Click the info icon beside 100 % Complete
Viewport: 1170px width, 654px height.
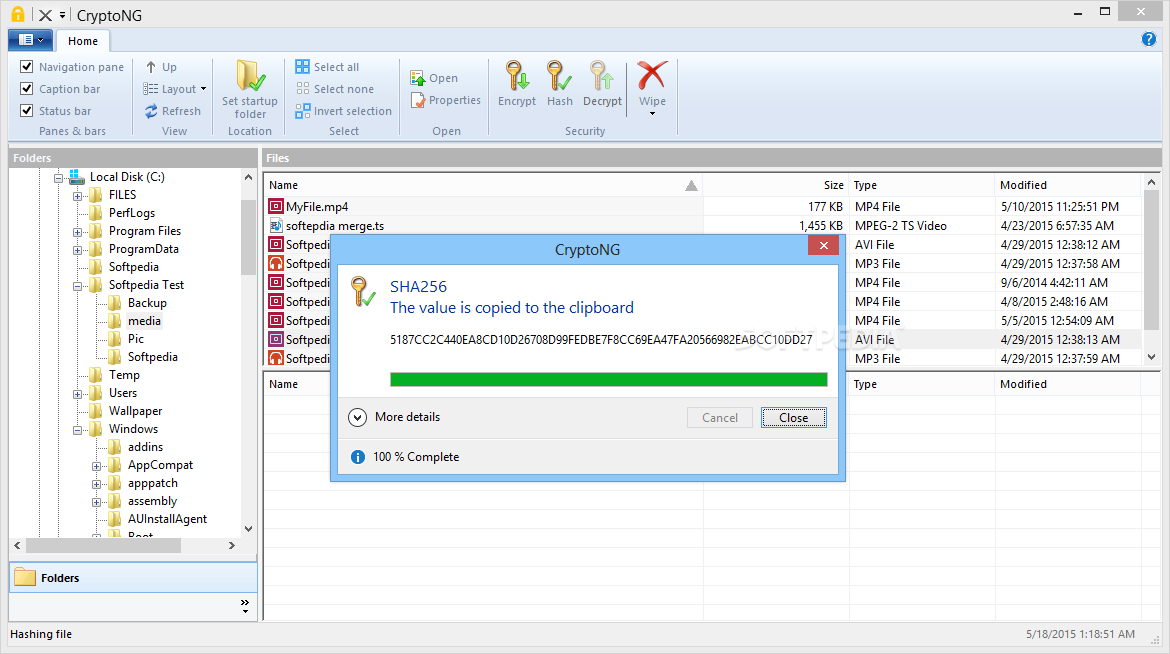358,457
